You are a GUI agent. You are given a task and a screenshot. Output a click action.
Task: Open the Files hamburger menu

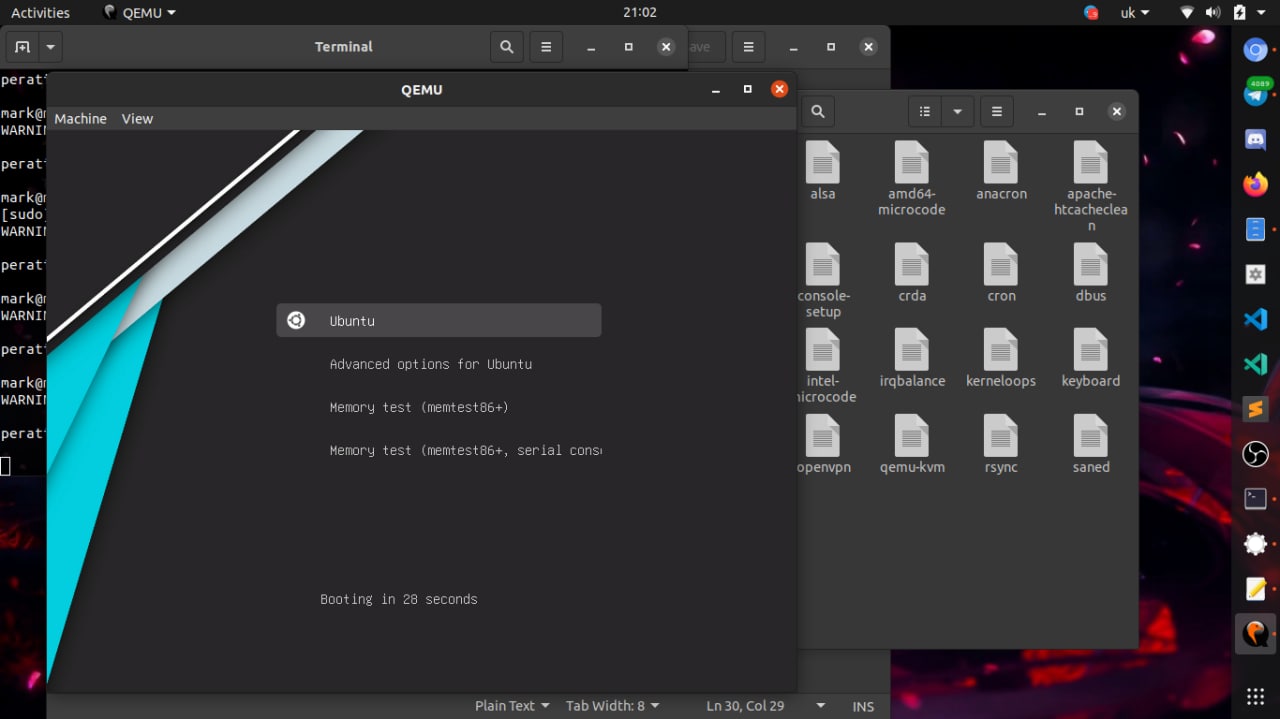point(996,111)
